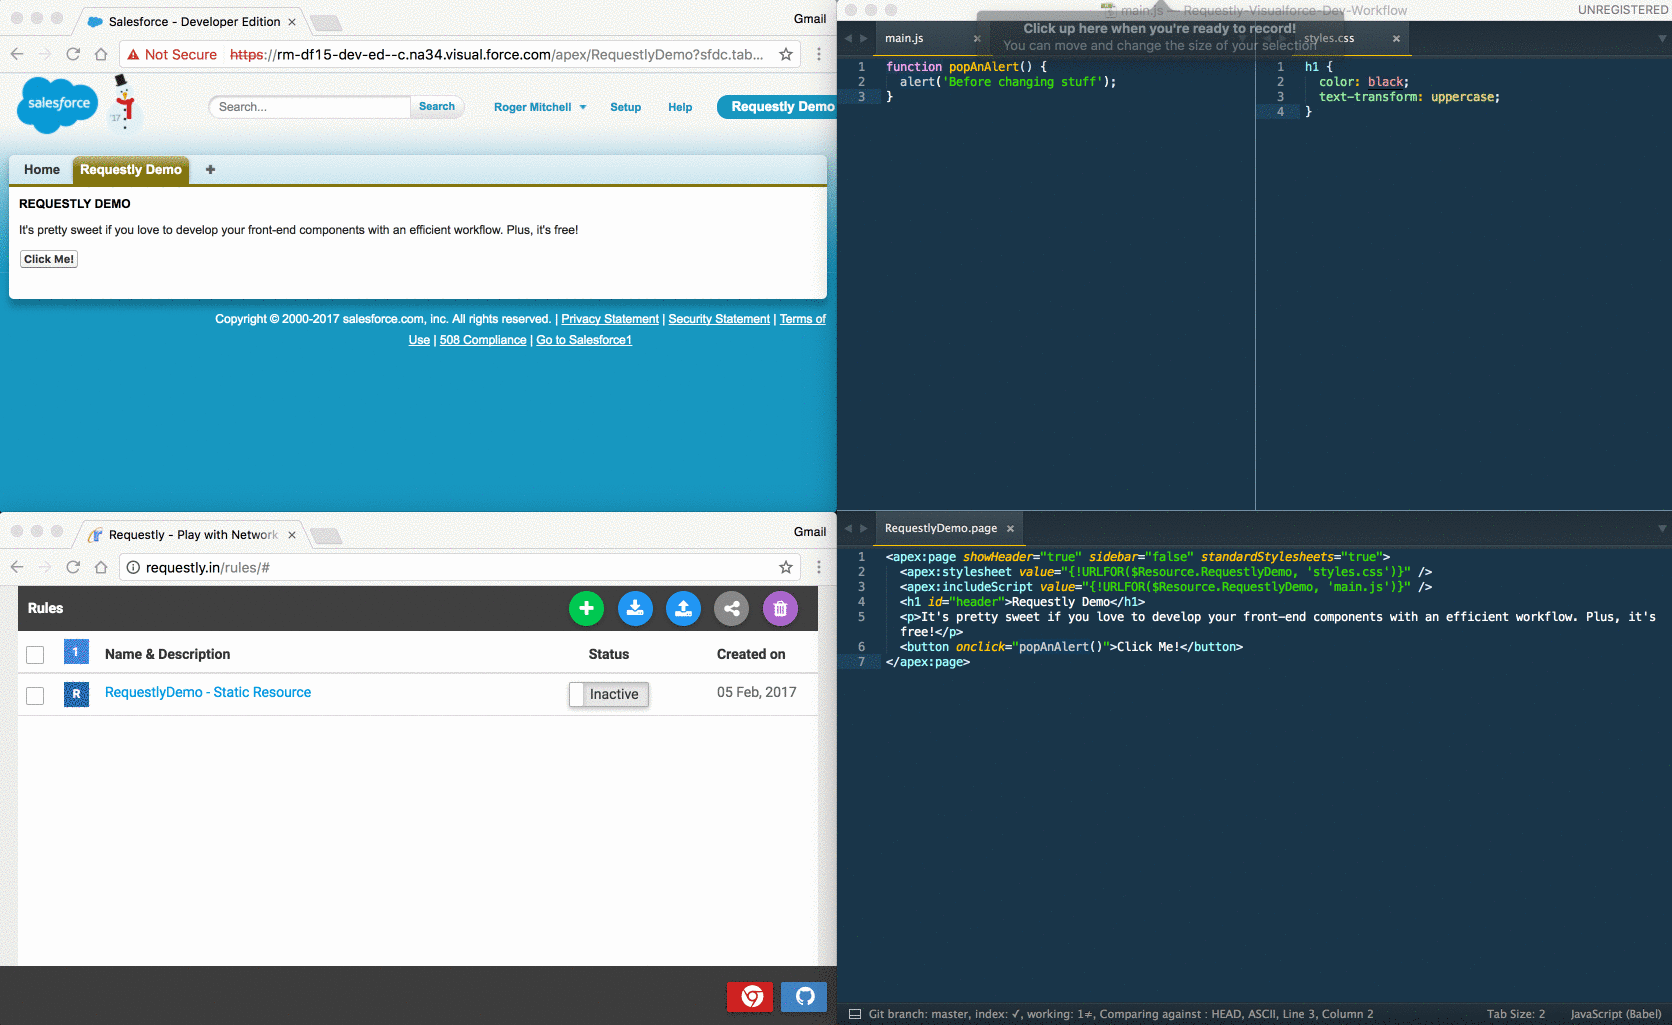
Task: Click the share rules icon
Action: tap(732, 608)
